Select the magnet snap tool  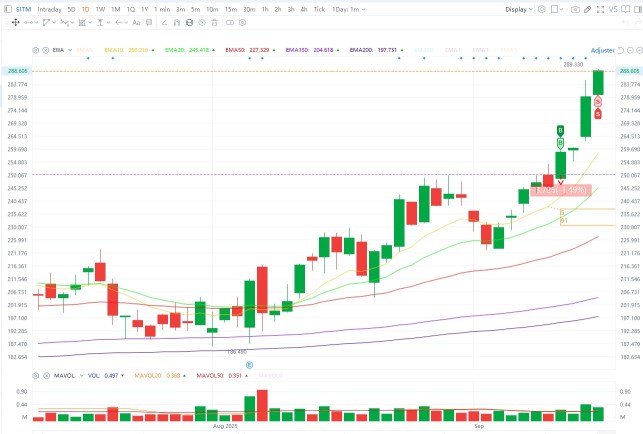click(177, 23)
